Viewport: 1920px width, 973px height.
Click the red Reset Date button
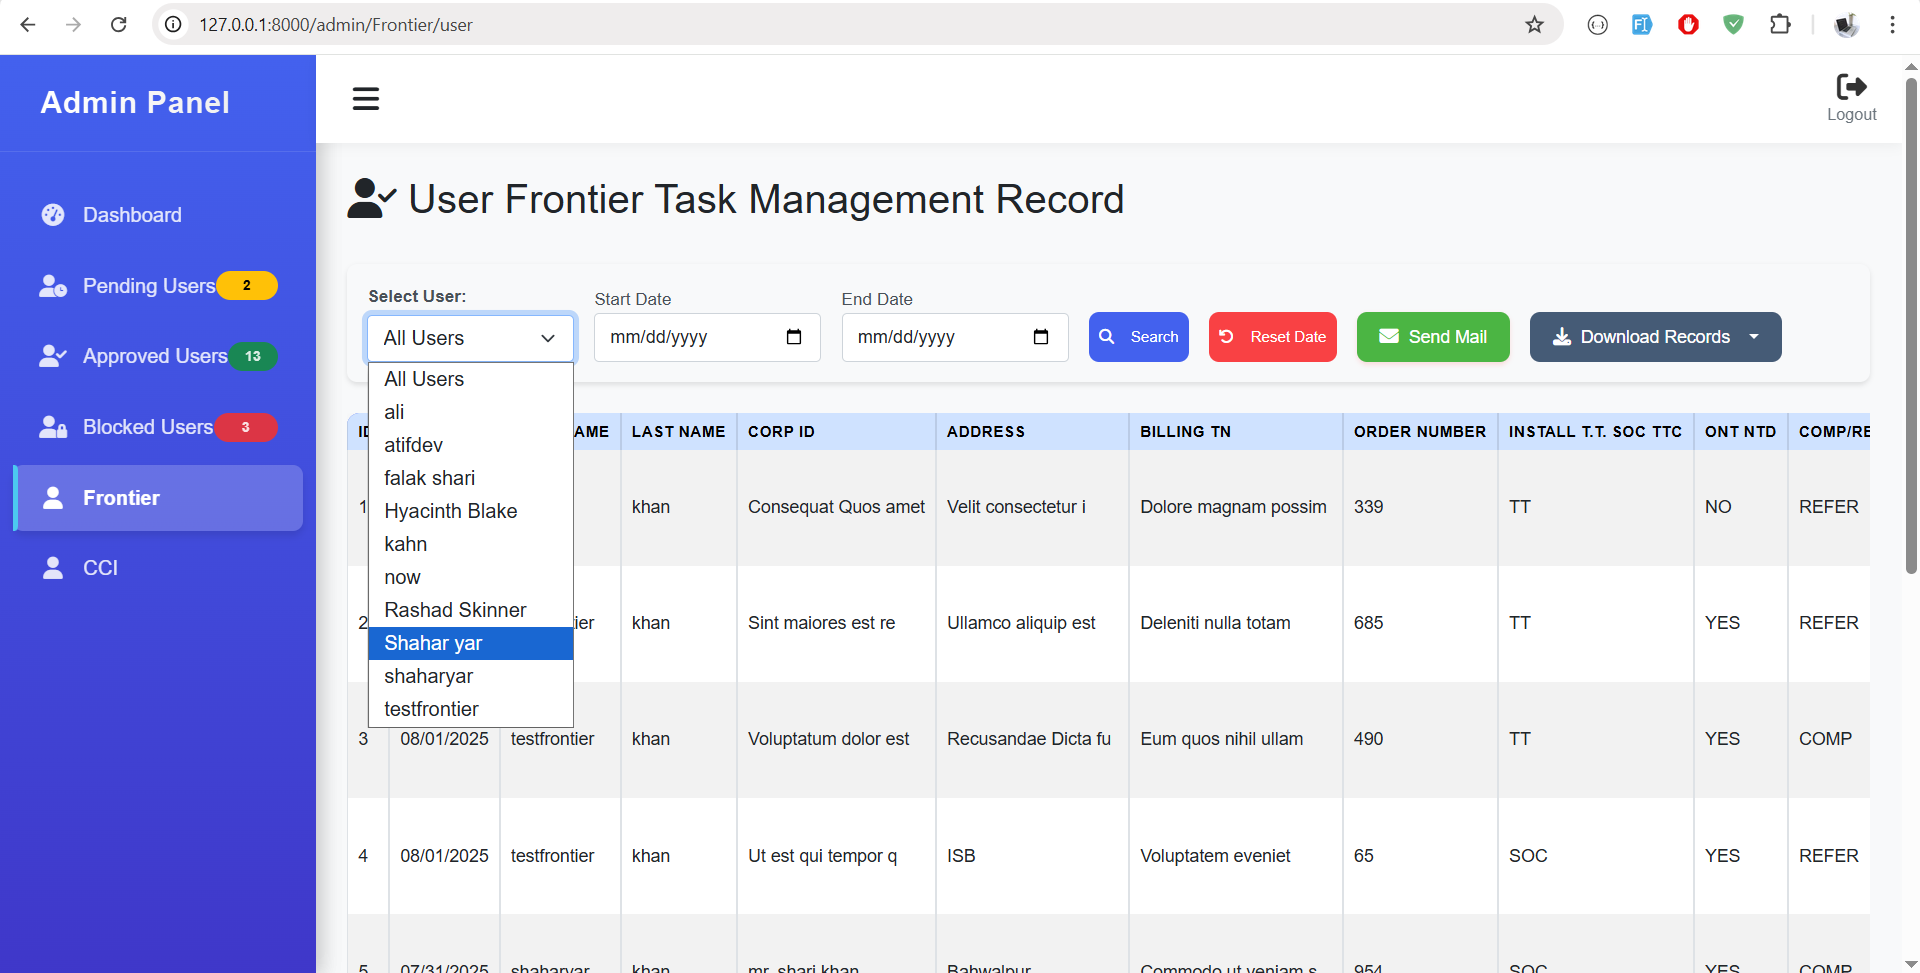click(1272, 337)
